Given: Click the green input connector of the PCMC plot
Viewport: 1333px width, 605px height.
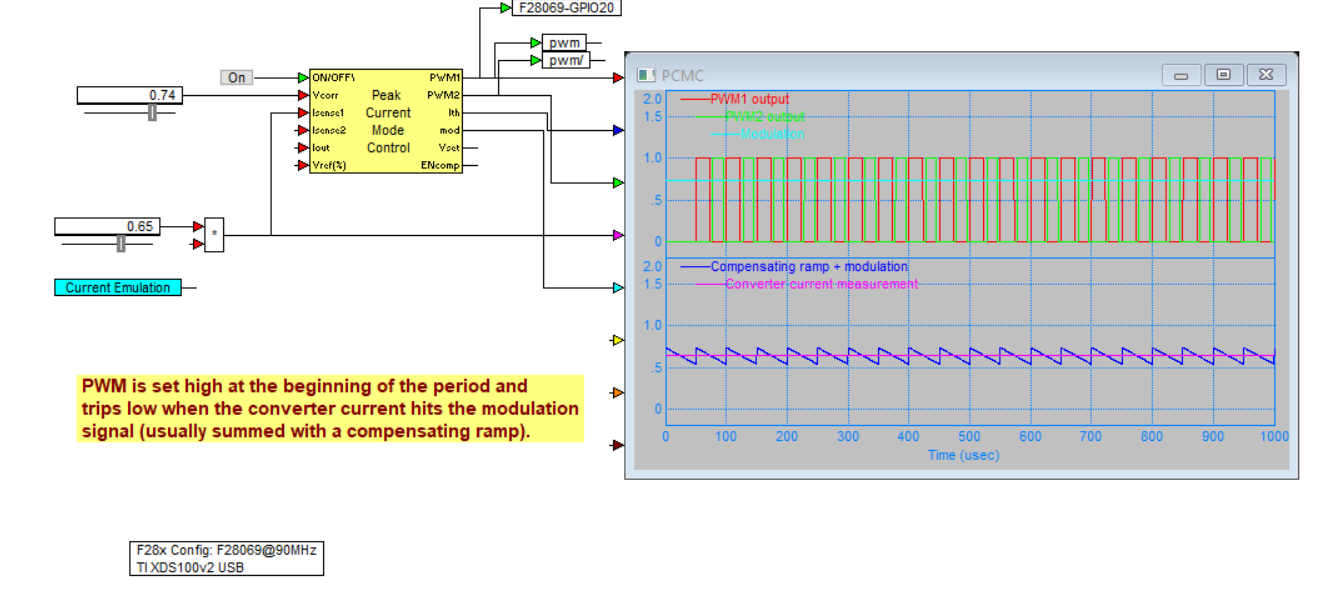Looking at the screenshot, I should pyautogui.click(x=618, y=182).
